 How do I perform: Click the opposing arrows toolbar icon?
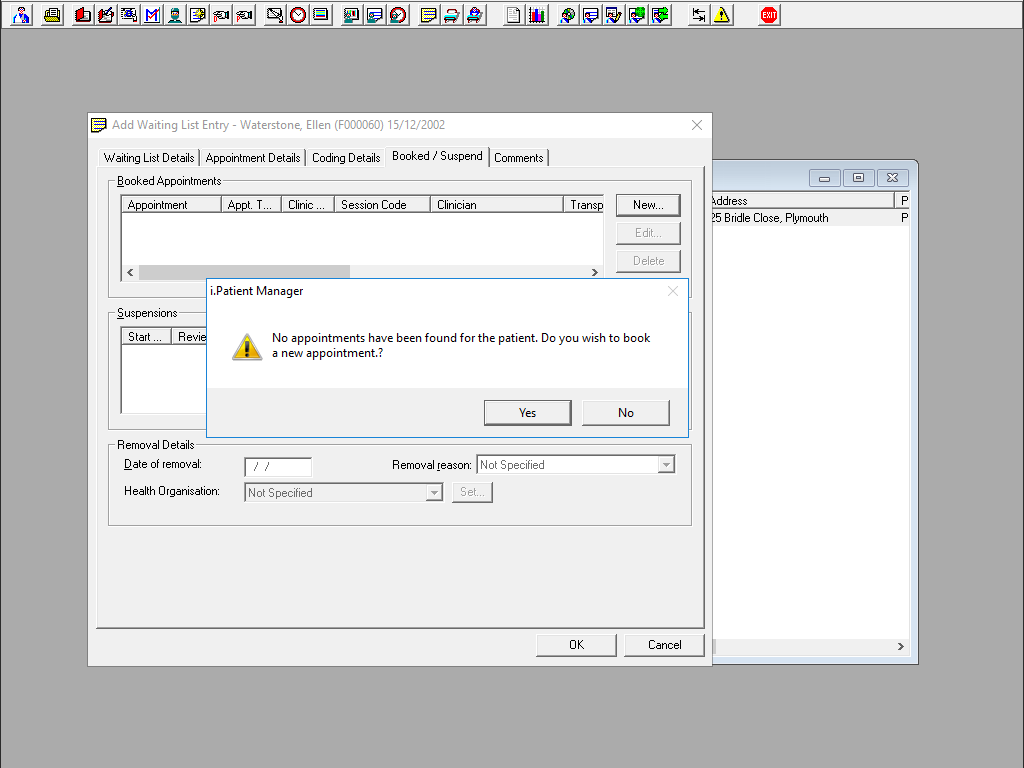pyautogui.click(x=699, y=14)
